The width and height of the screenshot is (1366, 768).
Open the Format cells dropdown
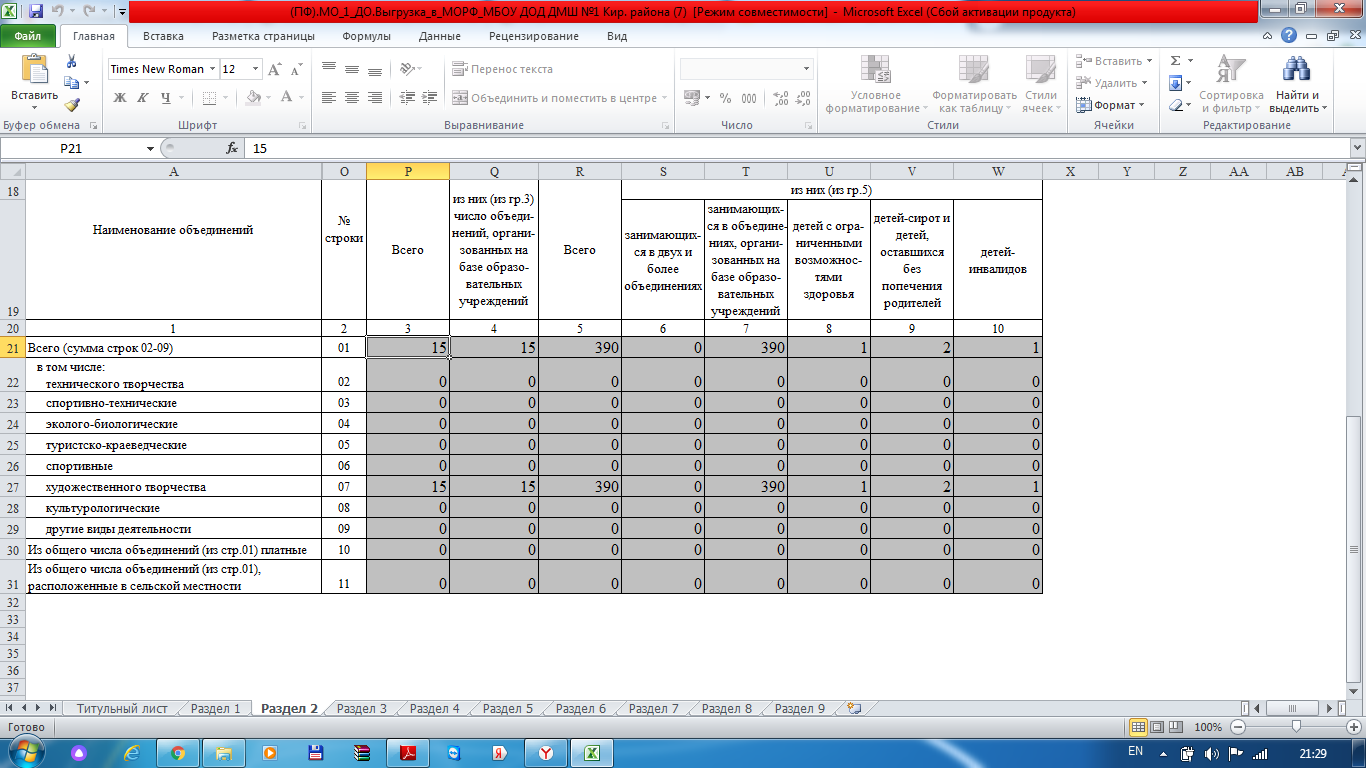tap(1113, 105)
